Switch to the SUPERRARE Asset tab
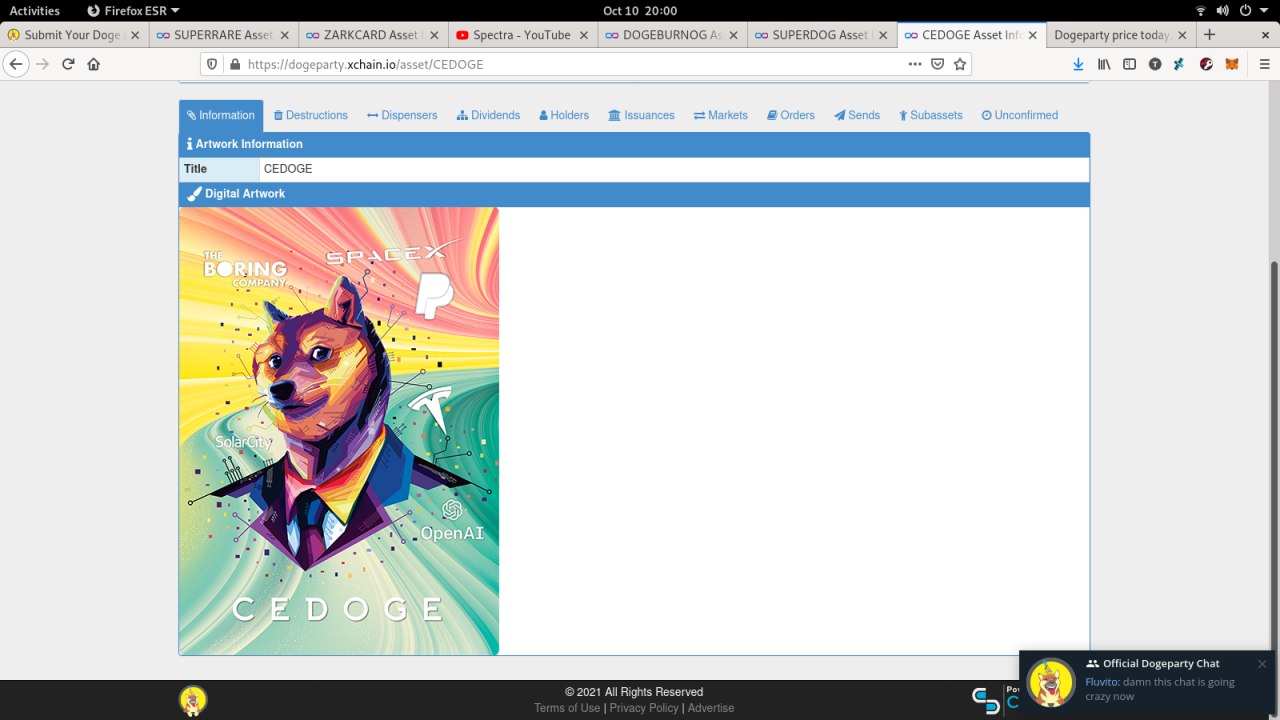 [223, 35]
